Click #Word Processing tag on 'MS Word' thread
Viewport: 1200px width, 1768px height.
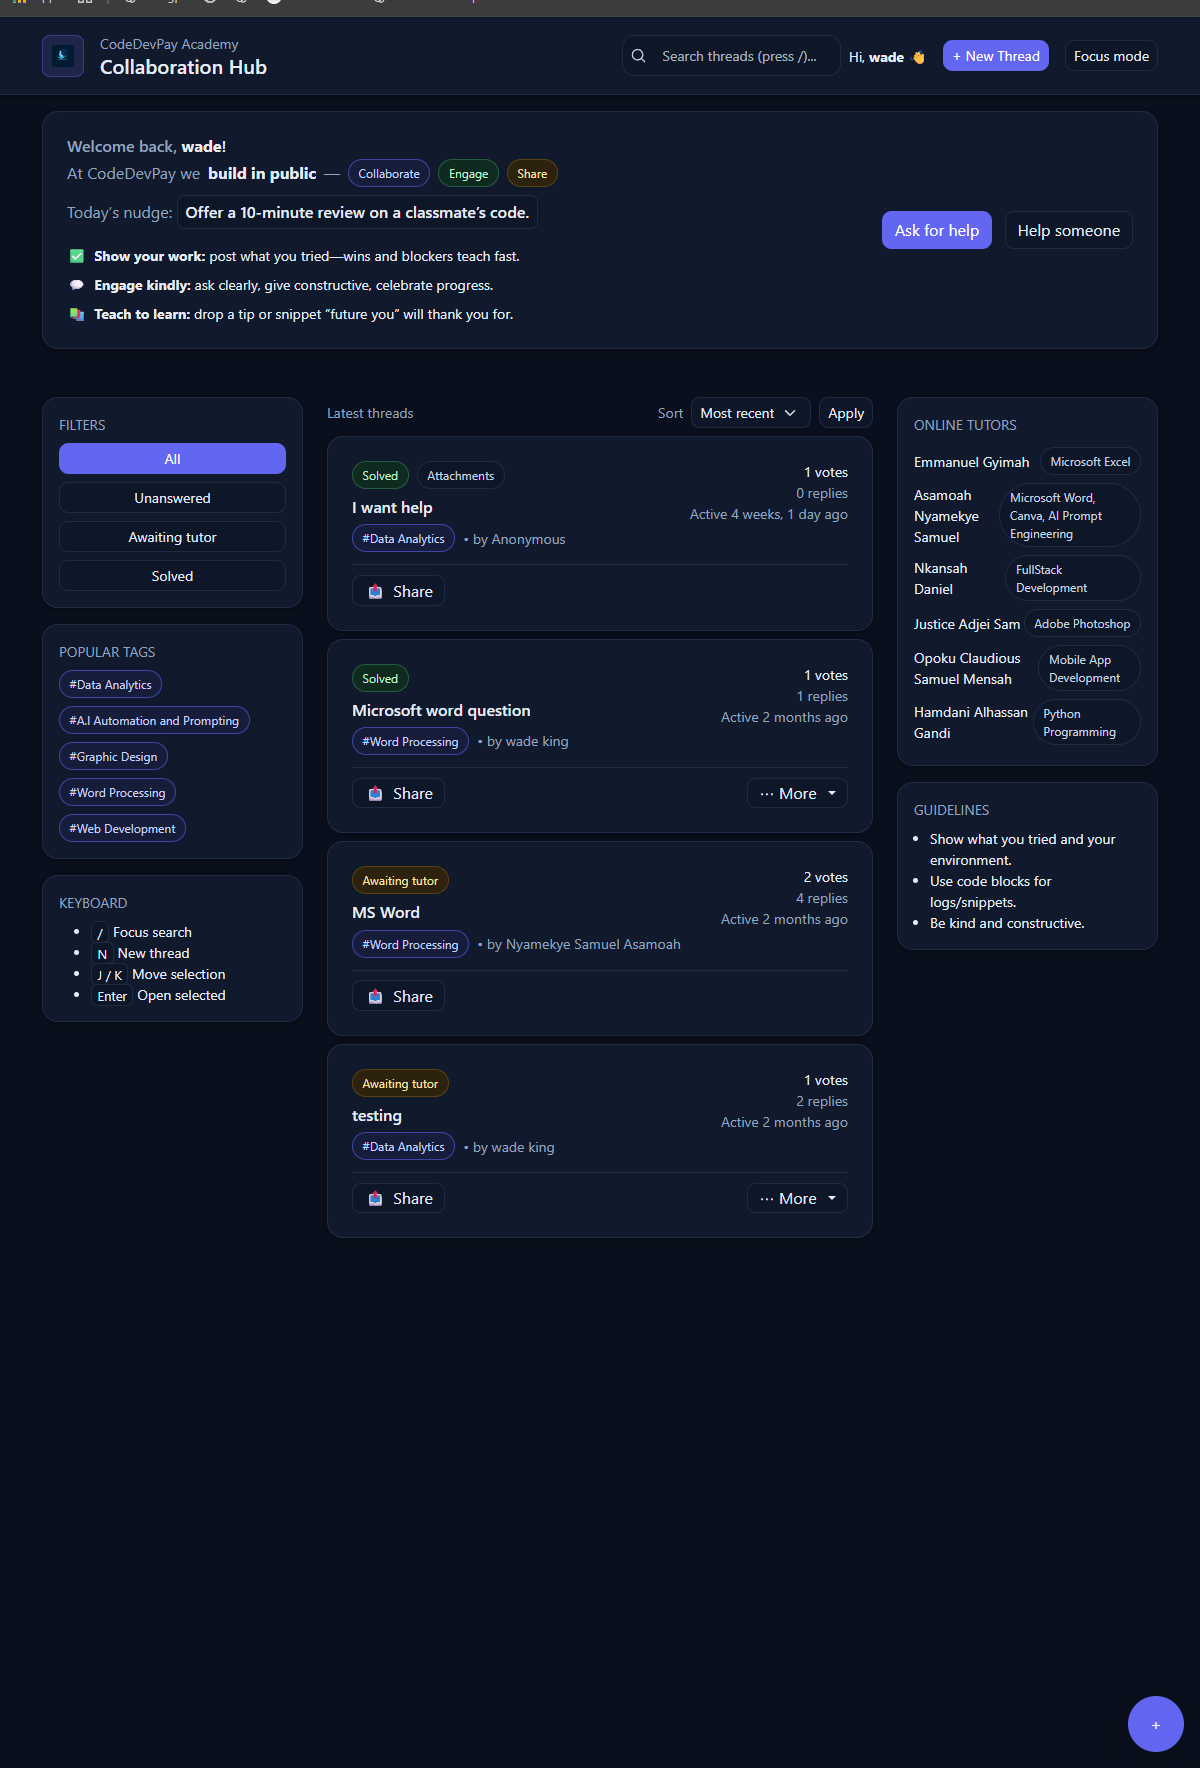(x=410, y=945)
